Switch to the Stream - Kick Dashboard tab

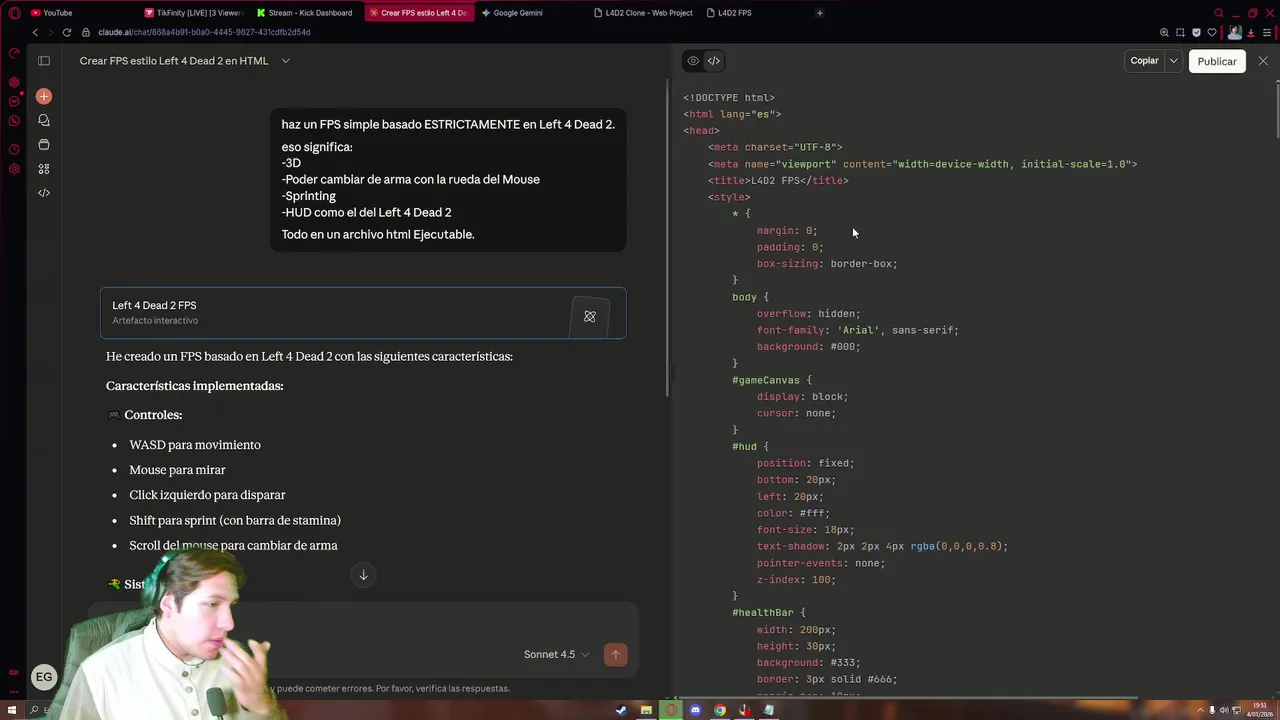(305, 13)
